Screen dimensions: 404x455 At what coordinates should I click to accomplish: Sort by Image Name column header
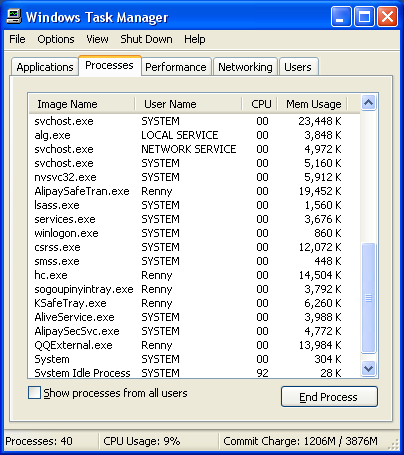point(82,104)
